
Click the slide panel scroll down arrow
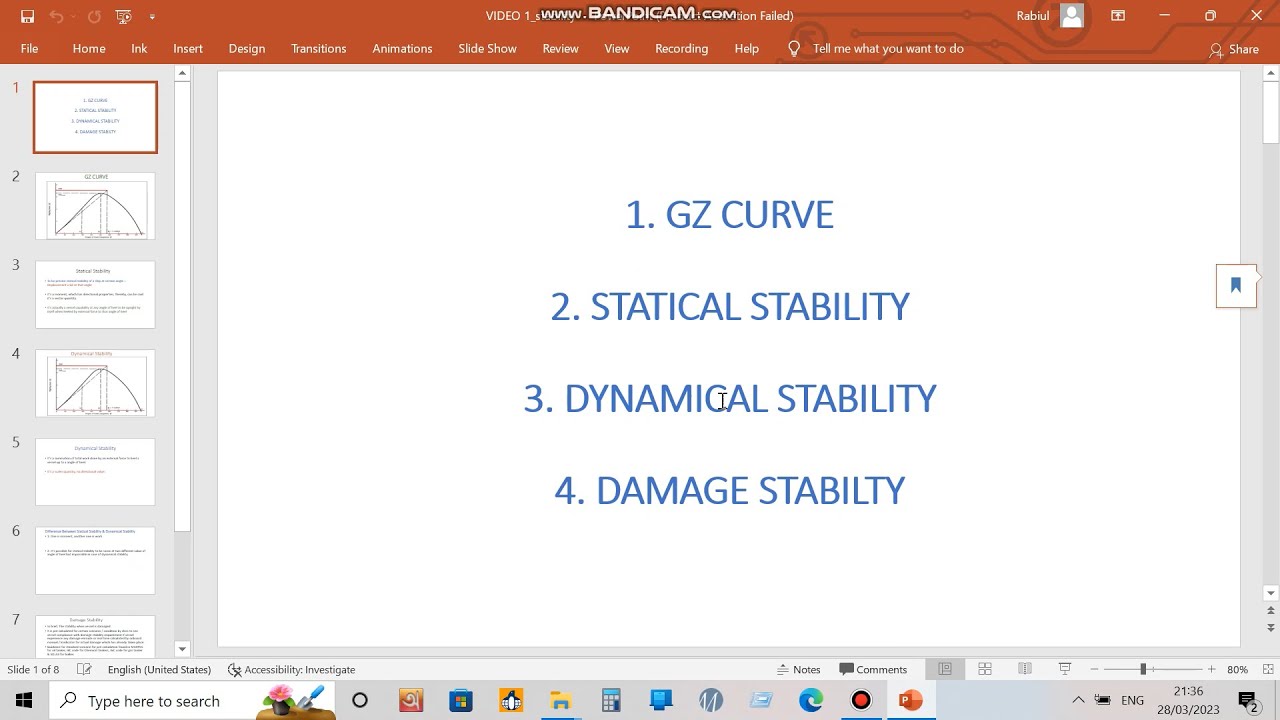pos(182,649)
